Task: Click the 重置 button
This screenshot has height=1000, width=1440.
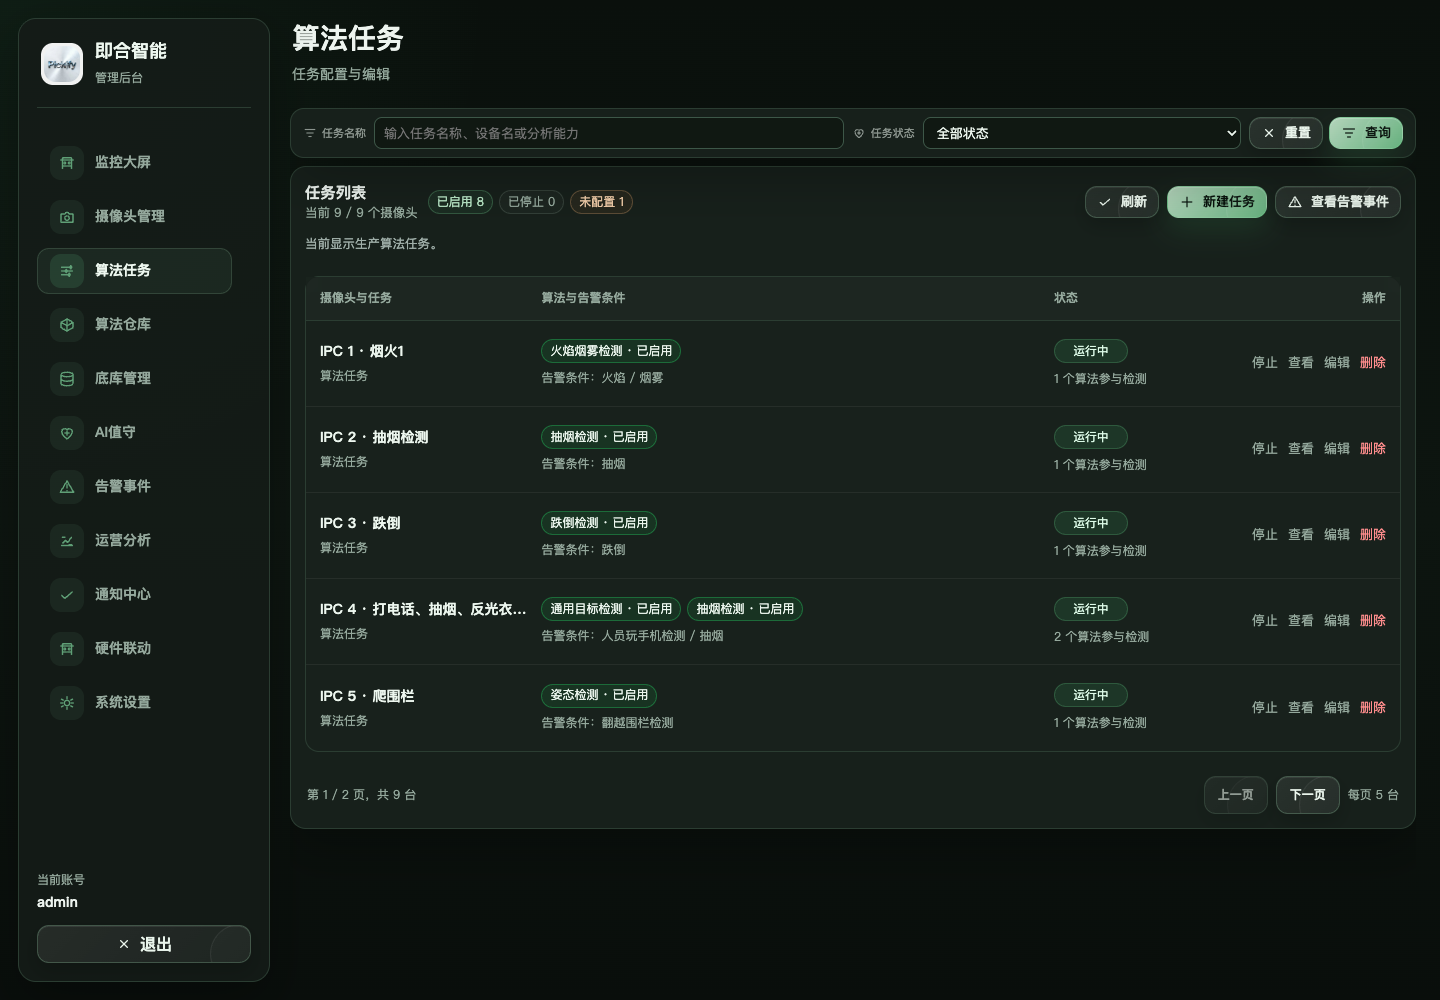Action: (1286, 133)
